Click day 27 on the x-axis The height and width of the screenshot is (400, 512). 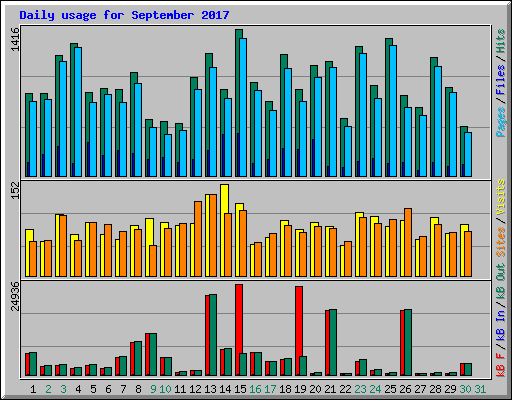420,389
